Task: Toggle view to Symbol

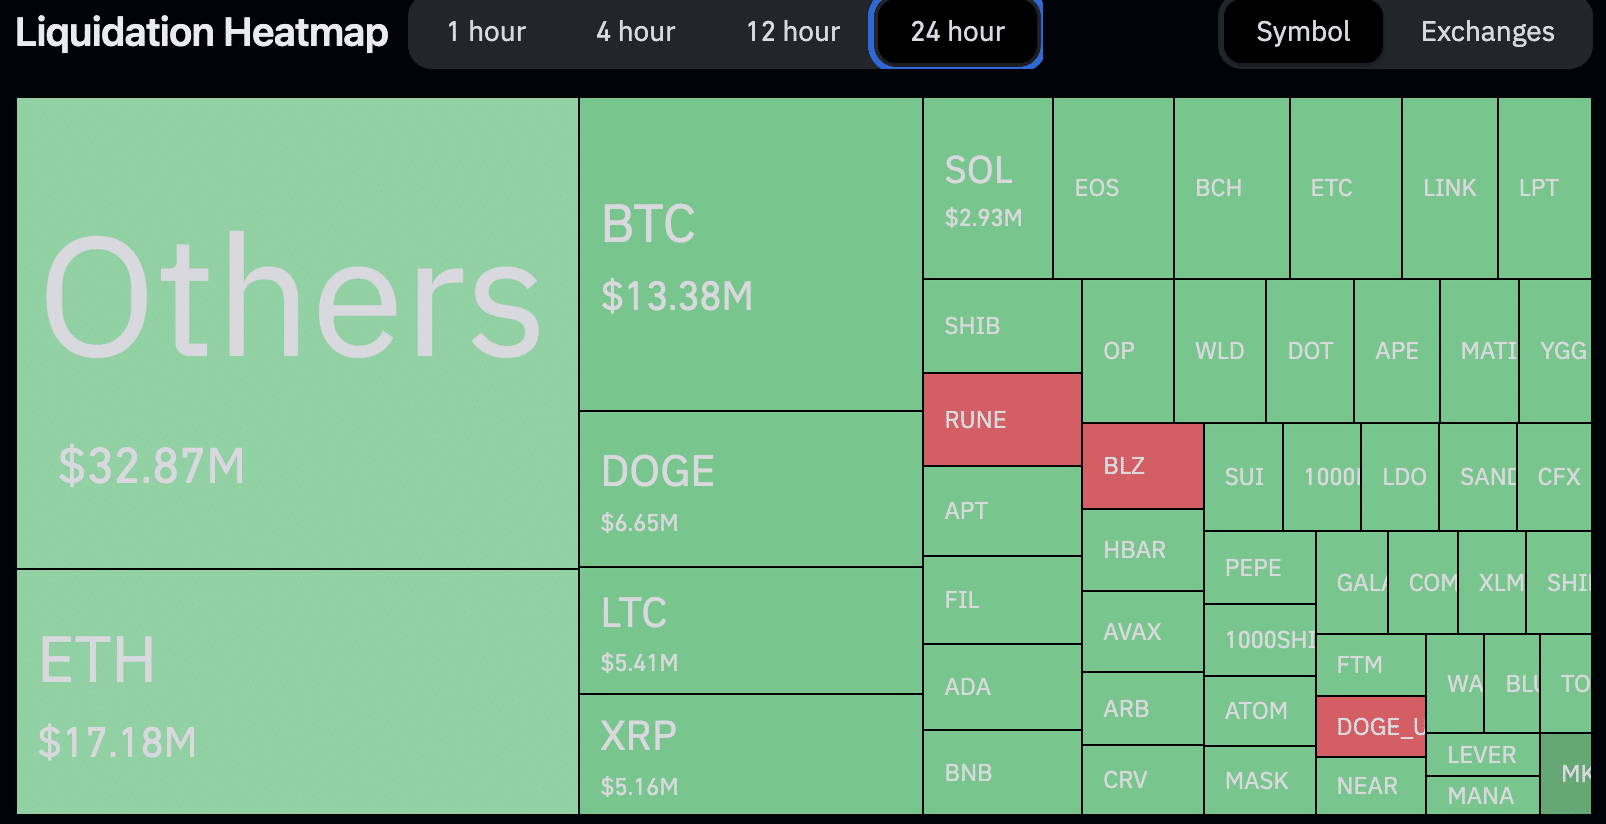Action: point(1303,32)
